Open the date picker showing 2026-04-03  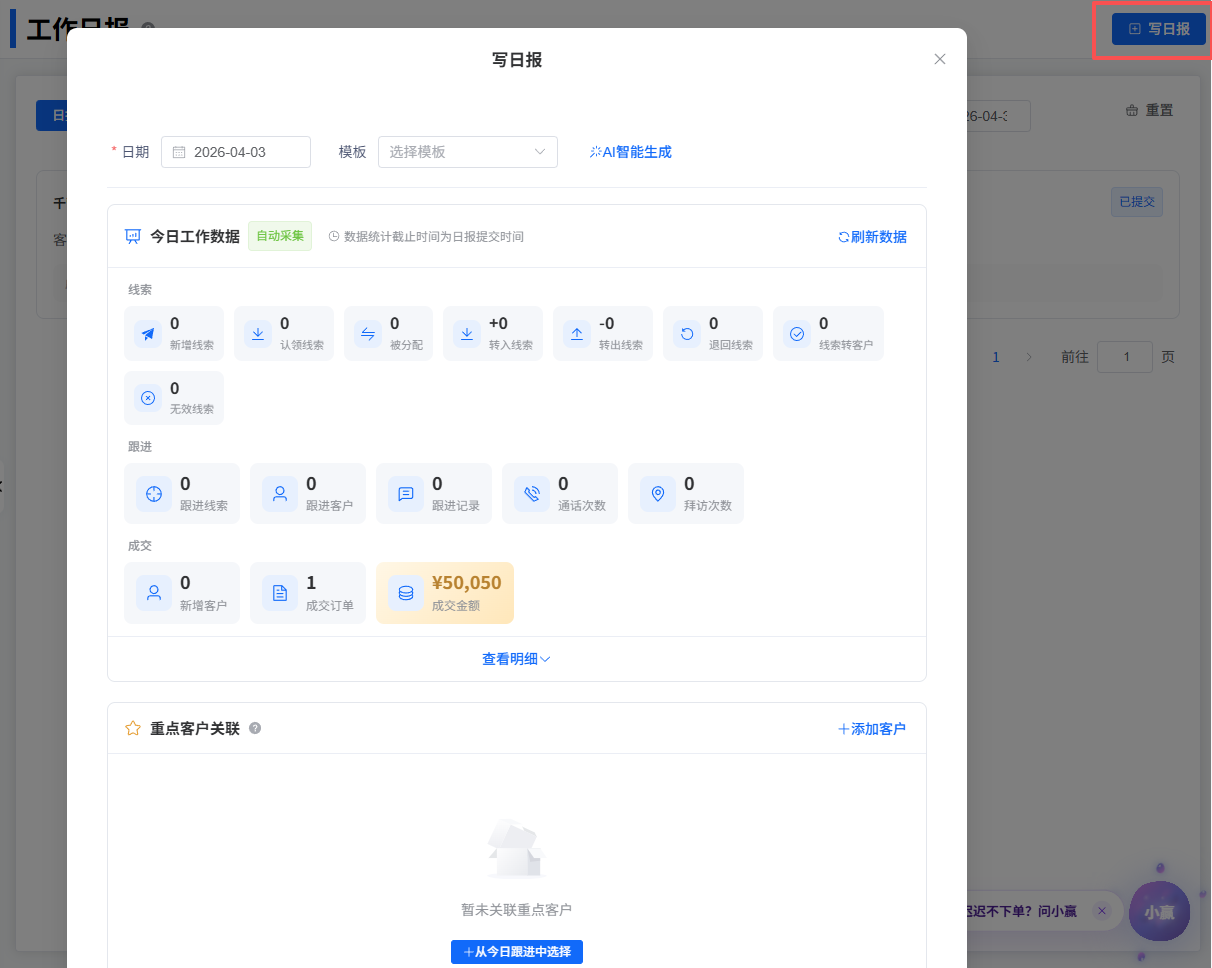pos(236,152)
